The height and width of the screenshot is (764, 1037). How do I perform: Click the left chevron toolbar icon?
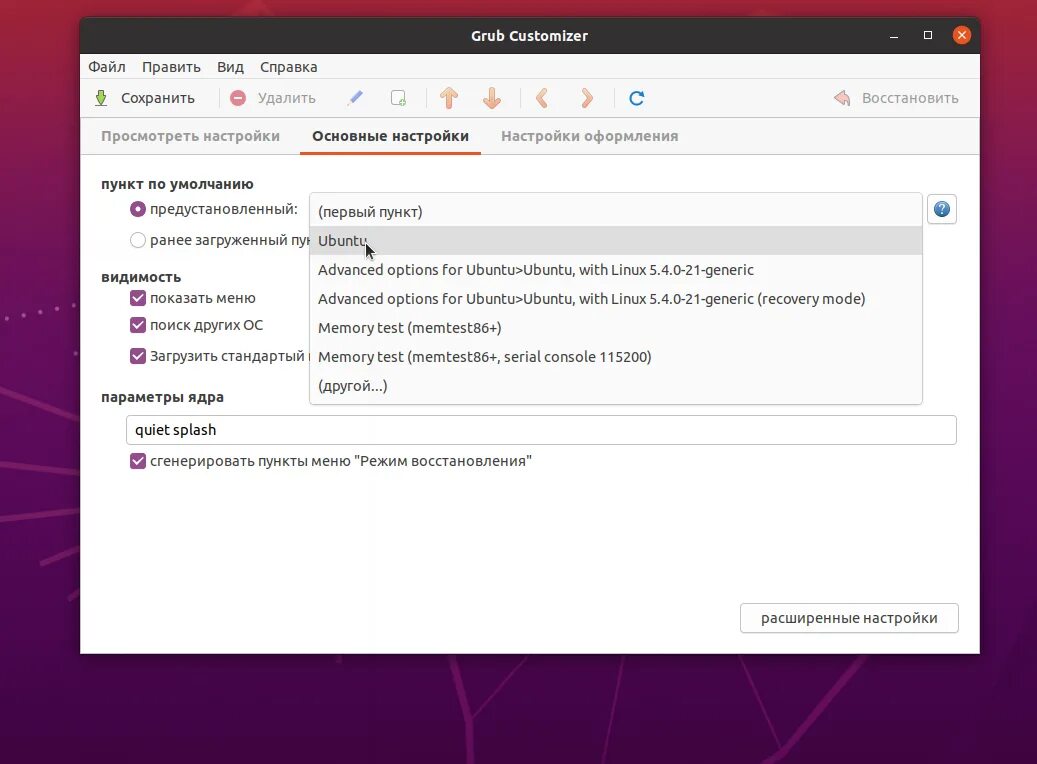tap(542, 98)
